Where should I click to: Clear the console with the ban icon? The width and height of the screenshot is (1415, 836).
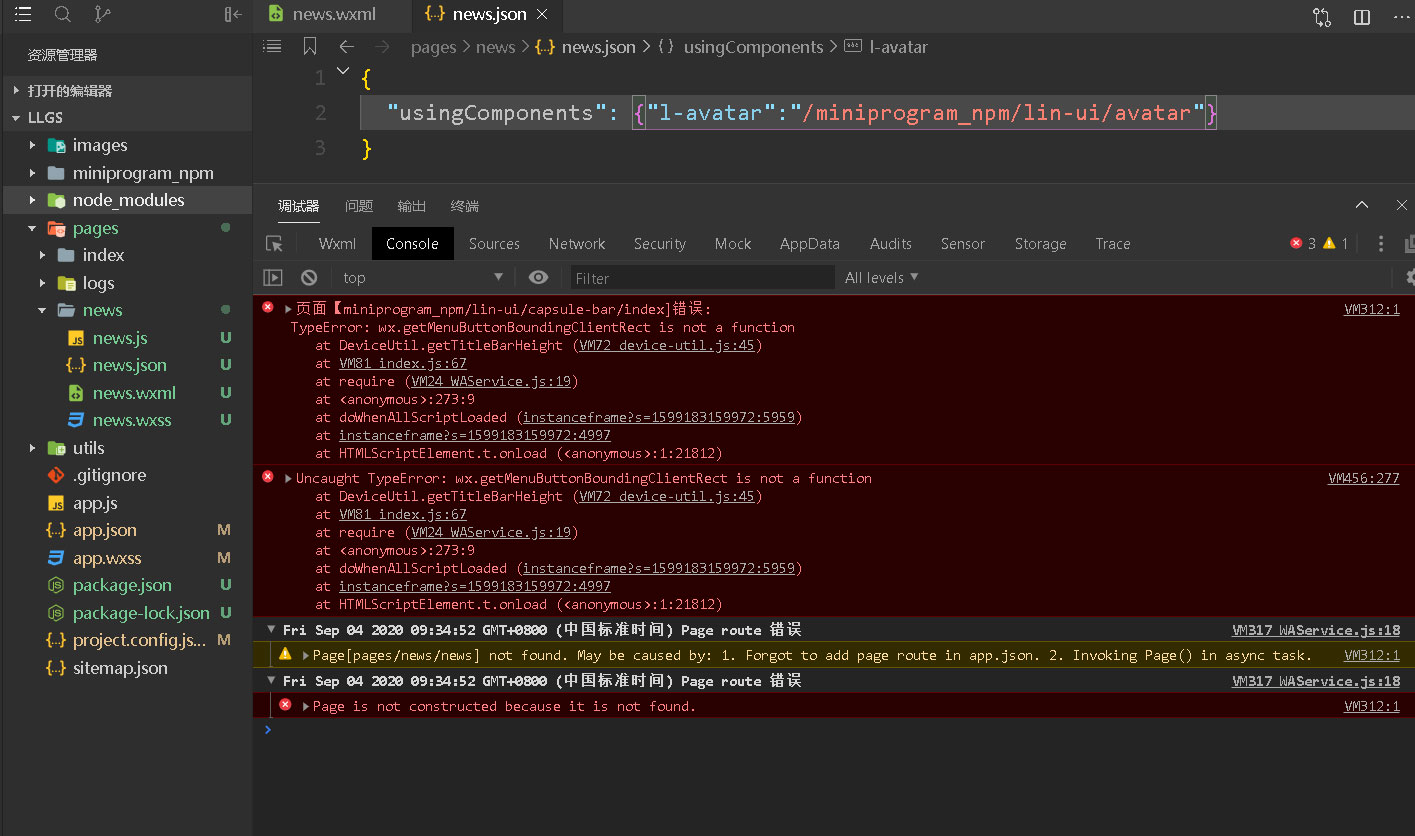click(x=309, y=277)
